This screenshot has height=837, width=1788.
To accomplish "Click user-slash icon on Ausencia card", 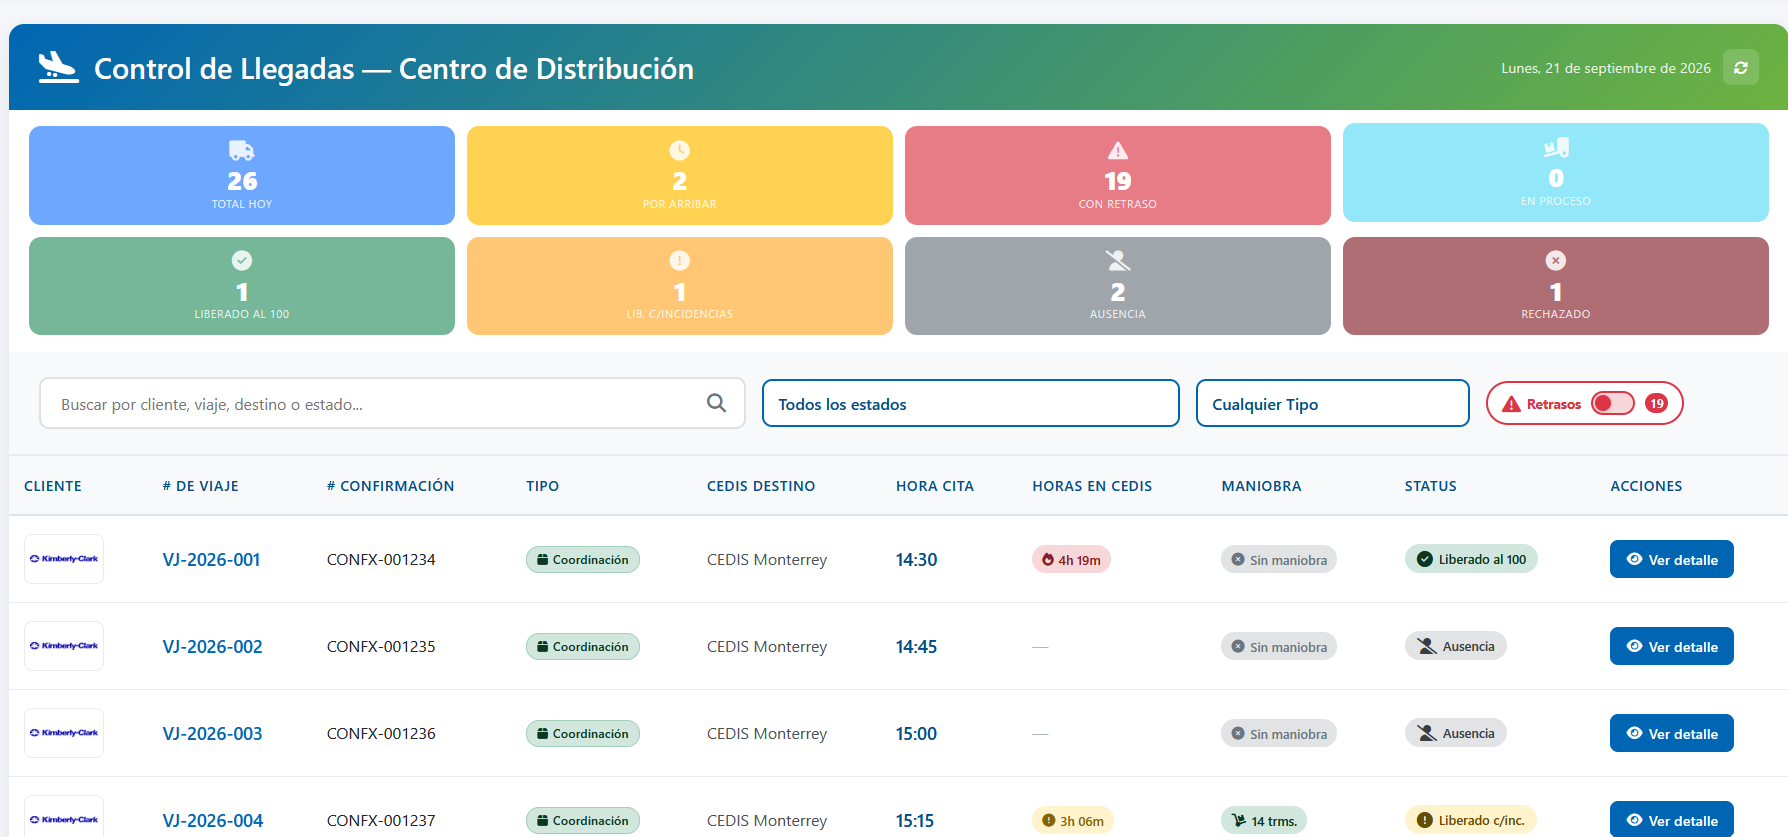I will point(1118,260).
